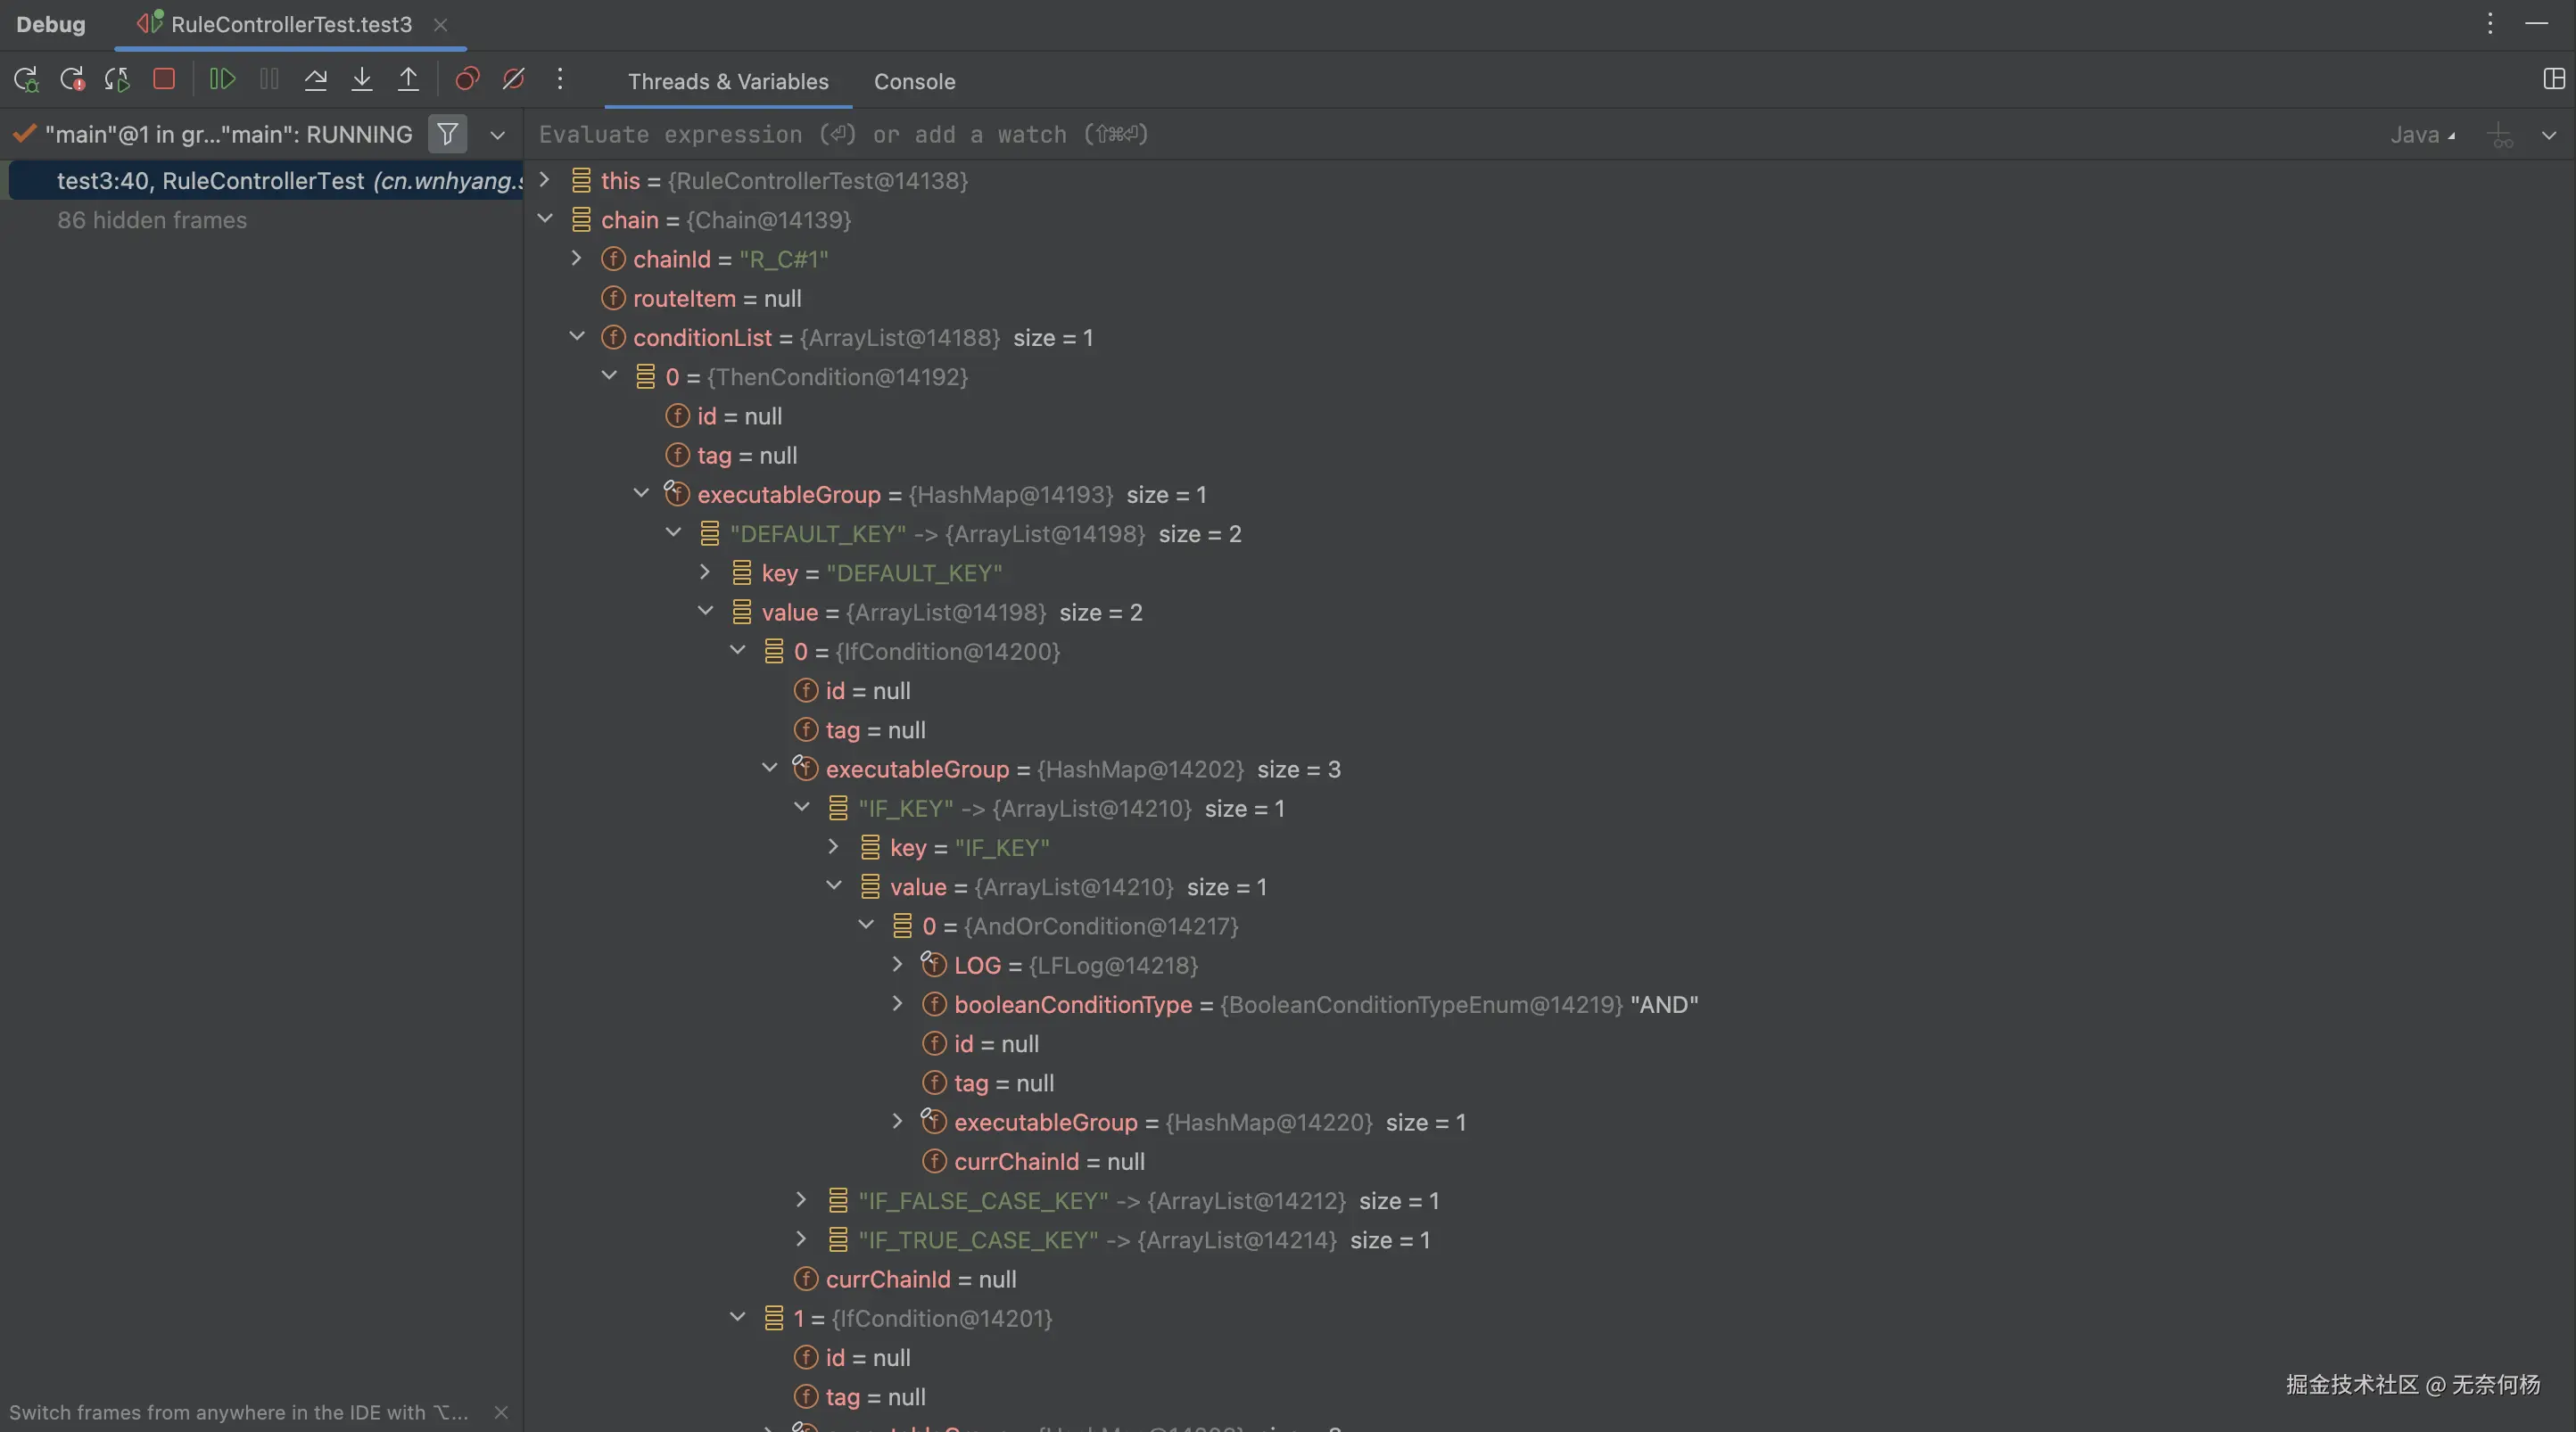Click the Step Out arrow
2576x1432 pixels.
tap(408, 79)
